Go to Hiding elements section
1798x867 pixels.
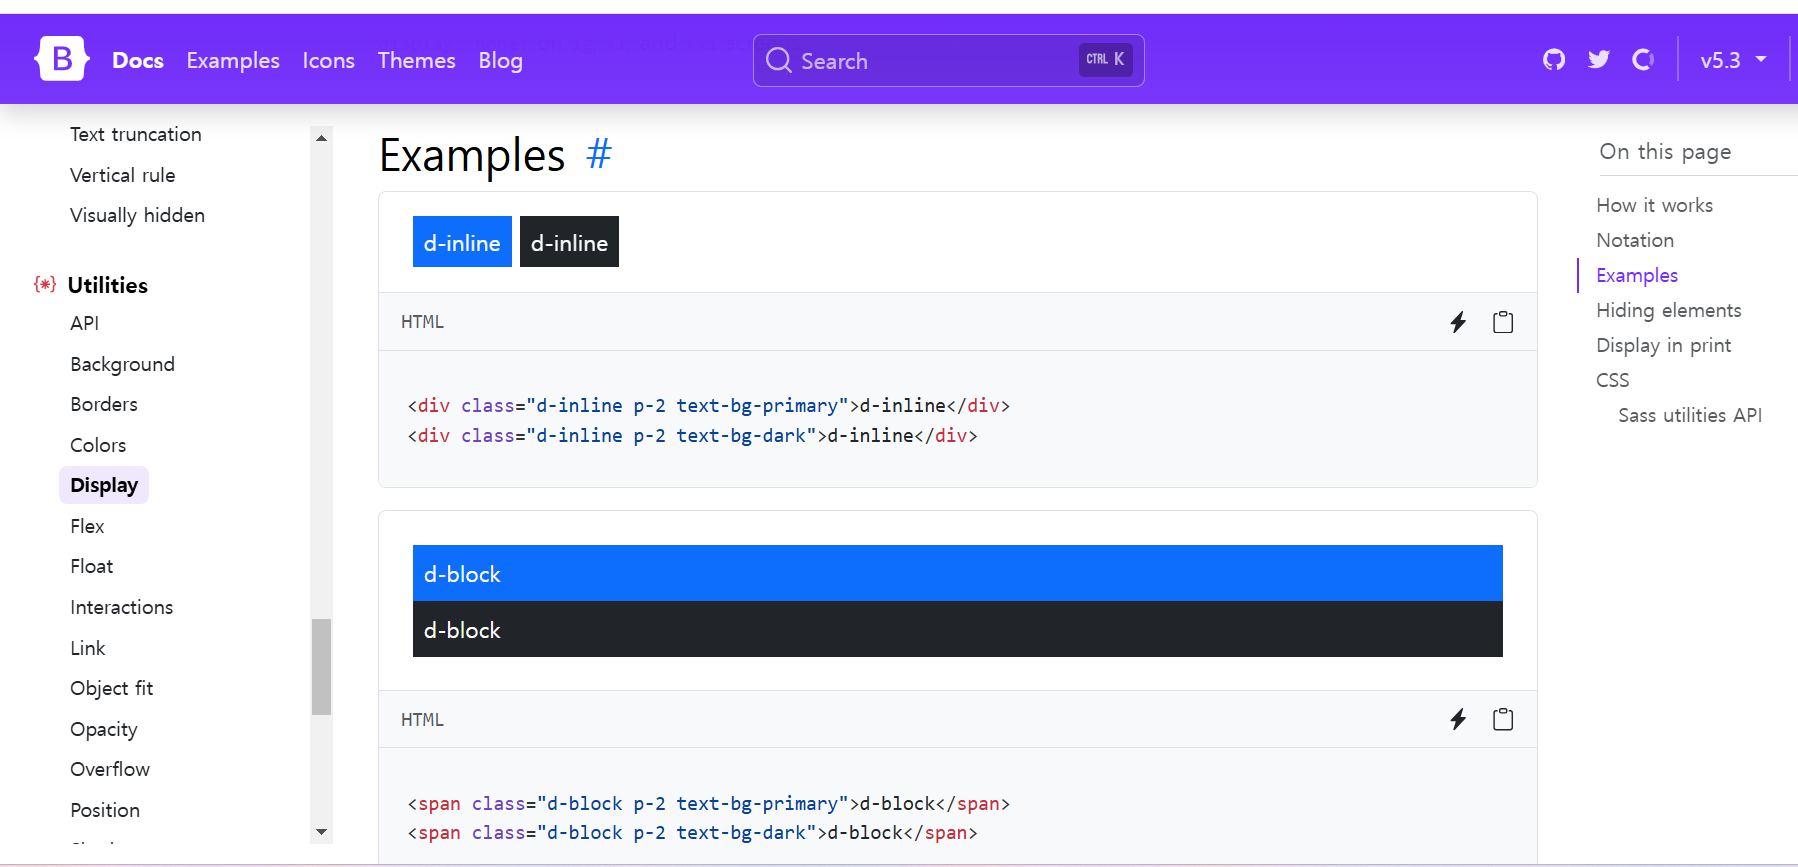(1668, 310)
